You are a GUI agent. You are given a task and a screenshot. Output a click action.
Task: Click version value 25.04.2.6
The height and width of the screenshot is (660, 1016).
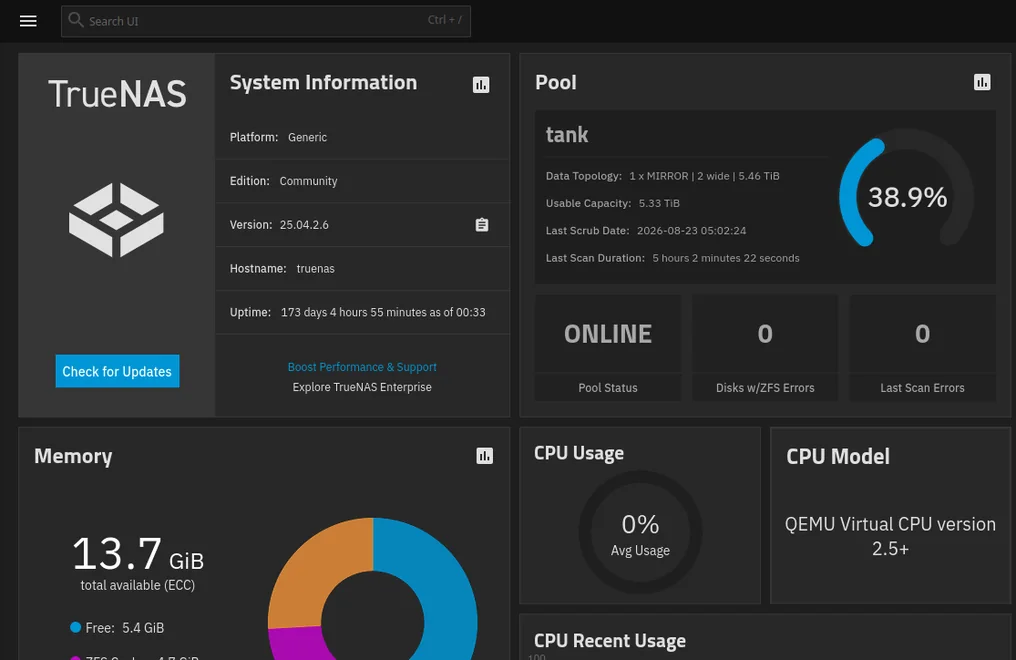tap(304, 225)
